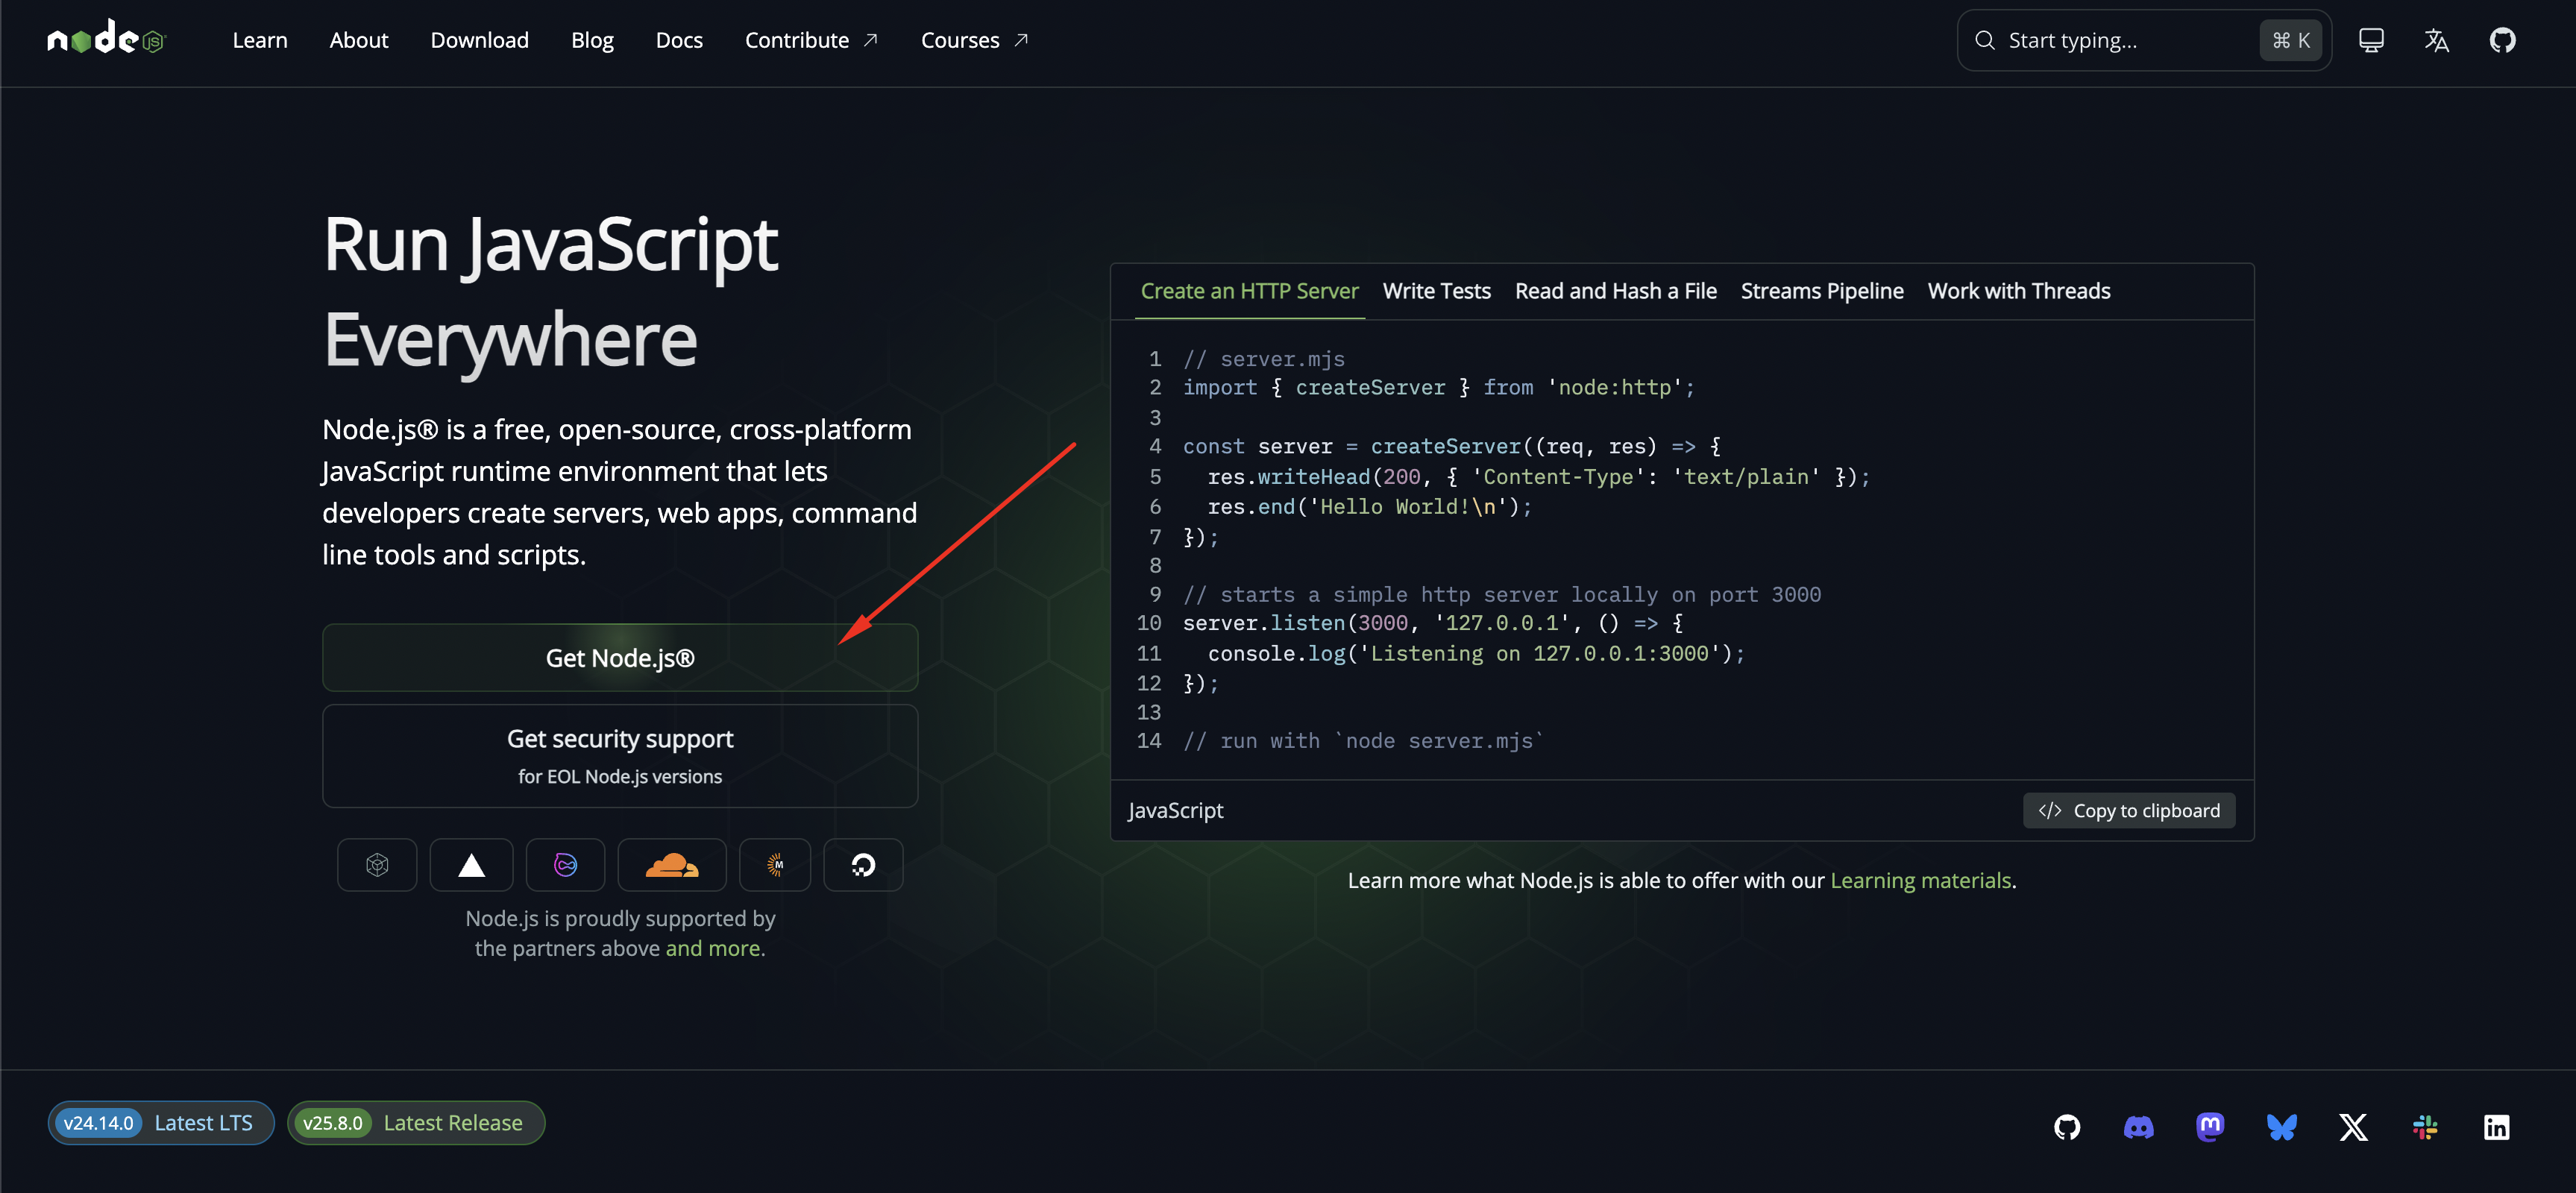Click the Vercel triangle partner logo
Image resolution: width=2576 pixels, height=1193 pixels.
(x=471, y=865)
